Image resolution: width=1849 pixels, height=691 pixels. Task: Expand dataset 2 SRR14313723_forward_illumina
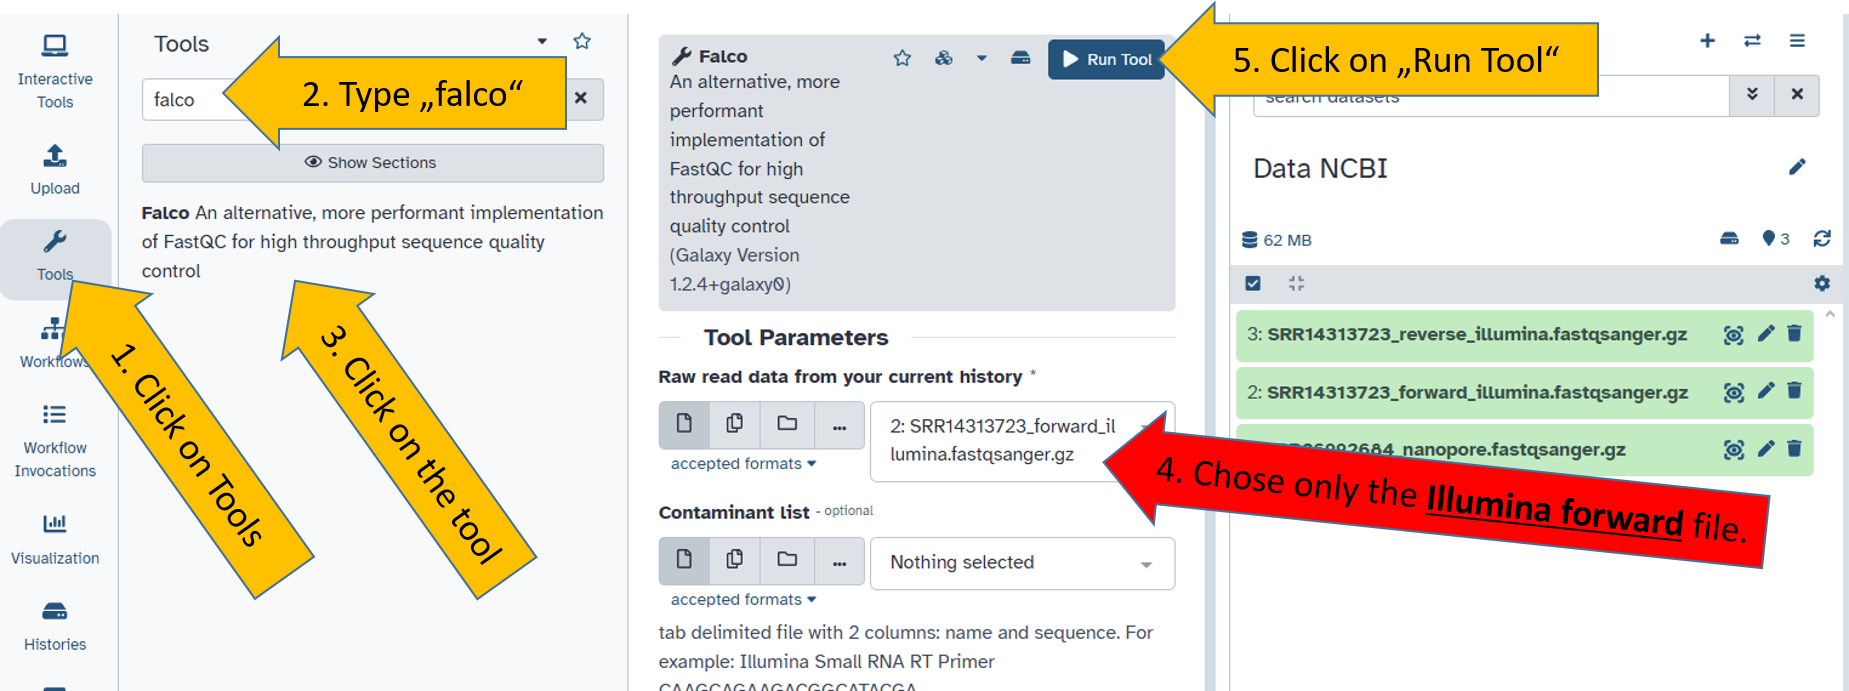1477,392
